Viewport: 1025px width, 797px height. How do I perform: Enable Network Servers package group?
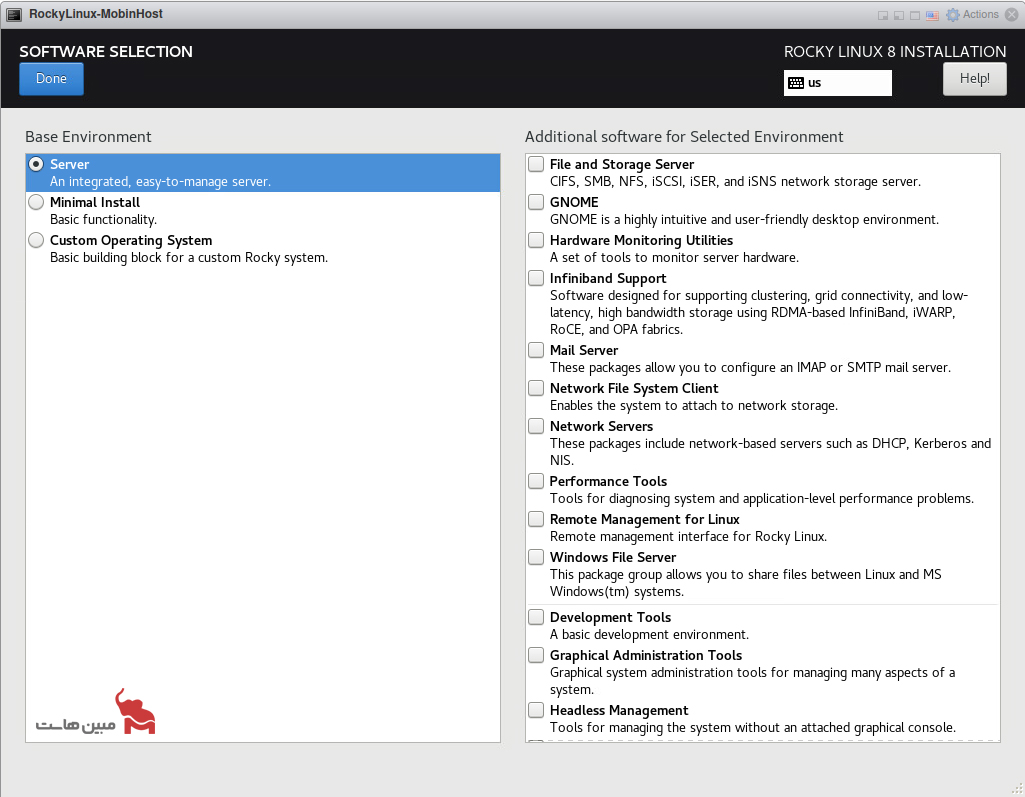pos(536,426)
